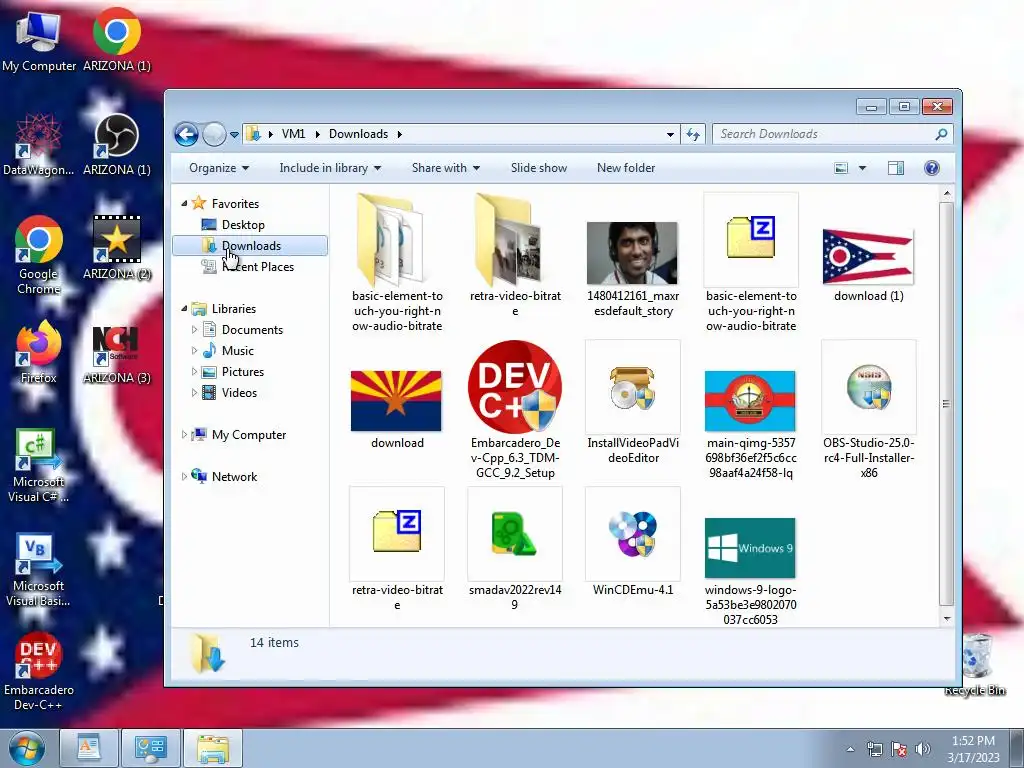
Task: Select the download (1) flag image
Action: click(869, 263)
